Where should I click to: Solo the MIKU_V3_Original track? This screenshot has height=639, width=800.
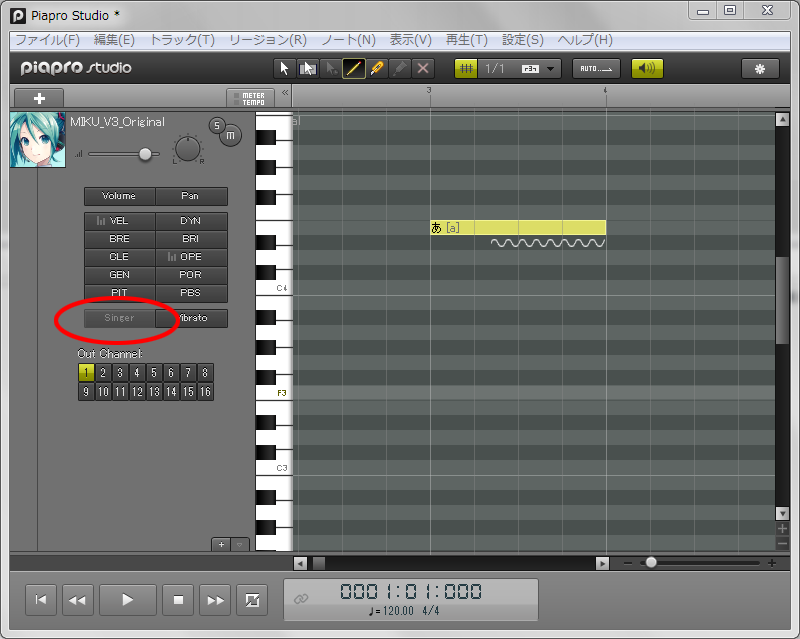click(217, 126)
